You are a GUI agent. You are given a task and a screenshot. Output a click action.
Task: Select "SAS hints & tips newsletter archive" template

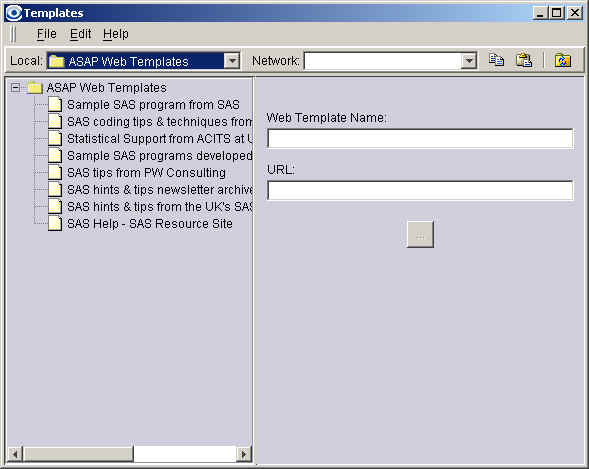tap(159, 190)
